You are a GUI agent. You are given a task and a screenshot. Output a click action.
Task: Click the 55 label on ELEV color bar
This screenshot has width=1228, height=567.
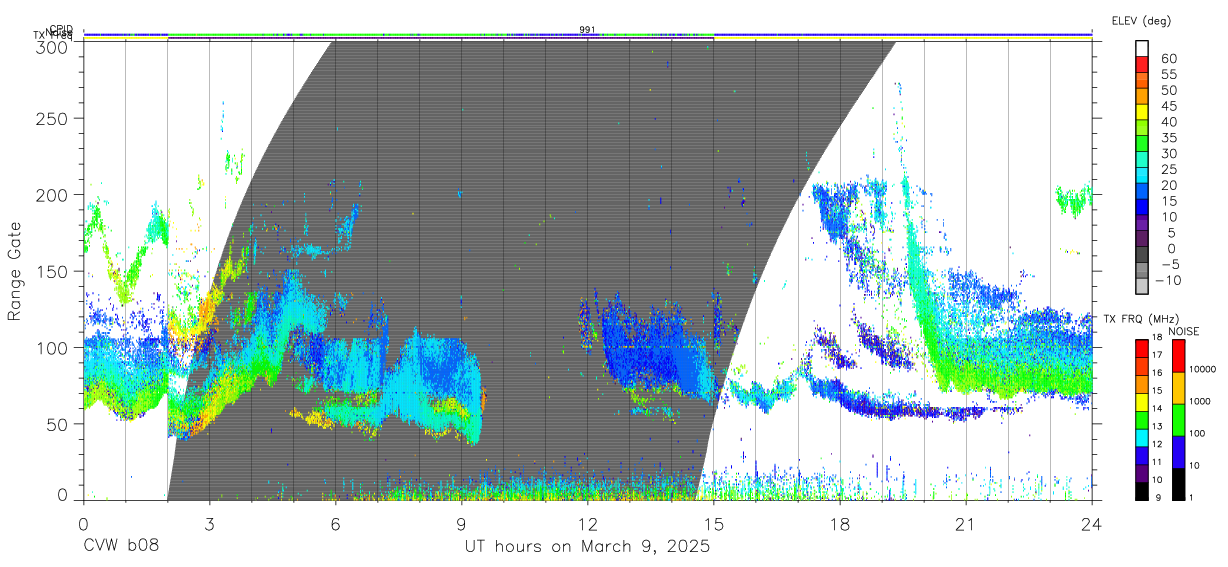1169,75
